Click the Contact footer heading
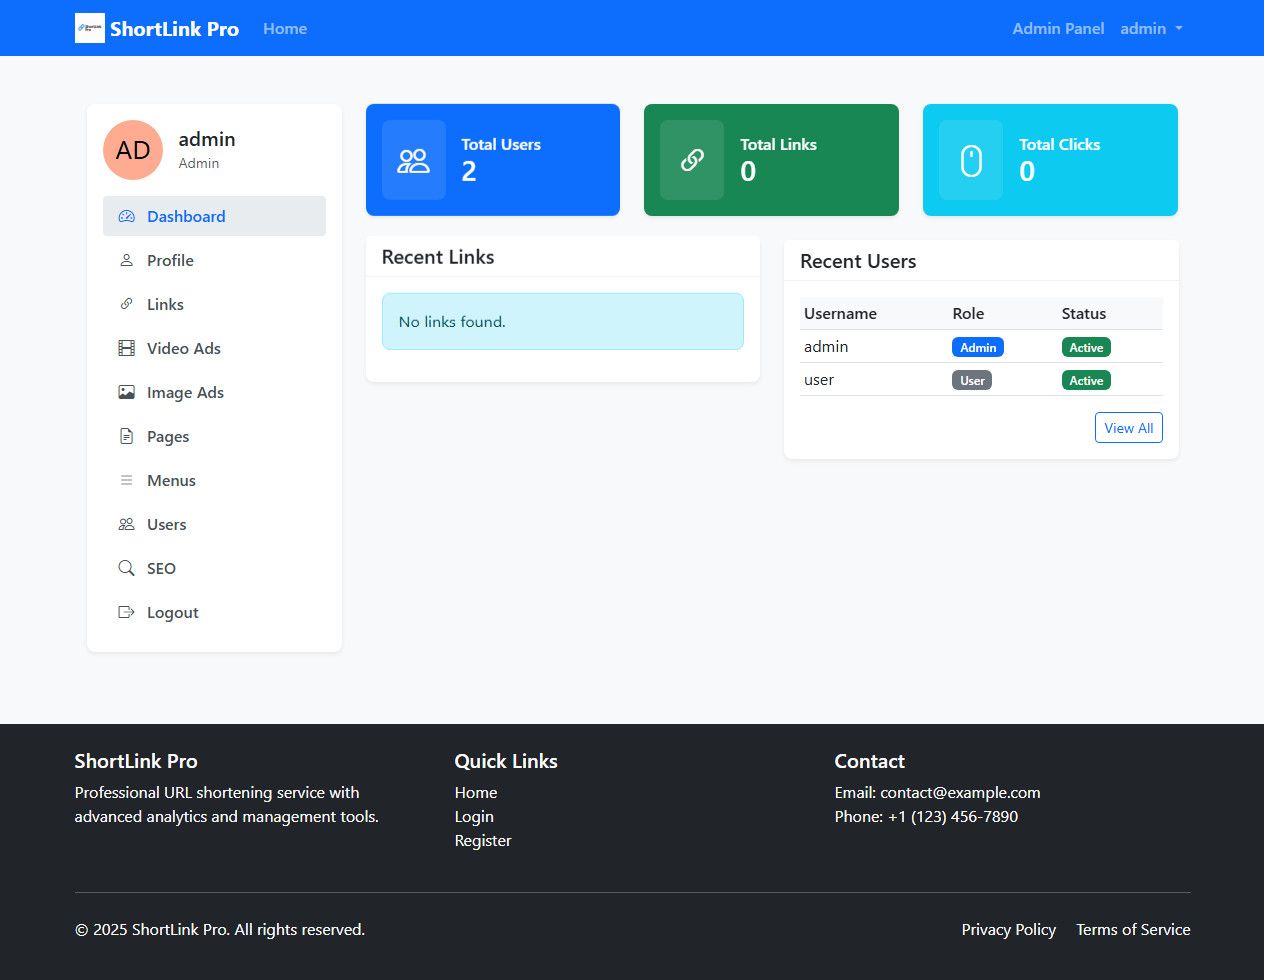 [869, 761]
